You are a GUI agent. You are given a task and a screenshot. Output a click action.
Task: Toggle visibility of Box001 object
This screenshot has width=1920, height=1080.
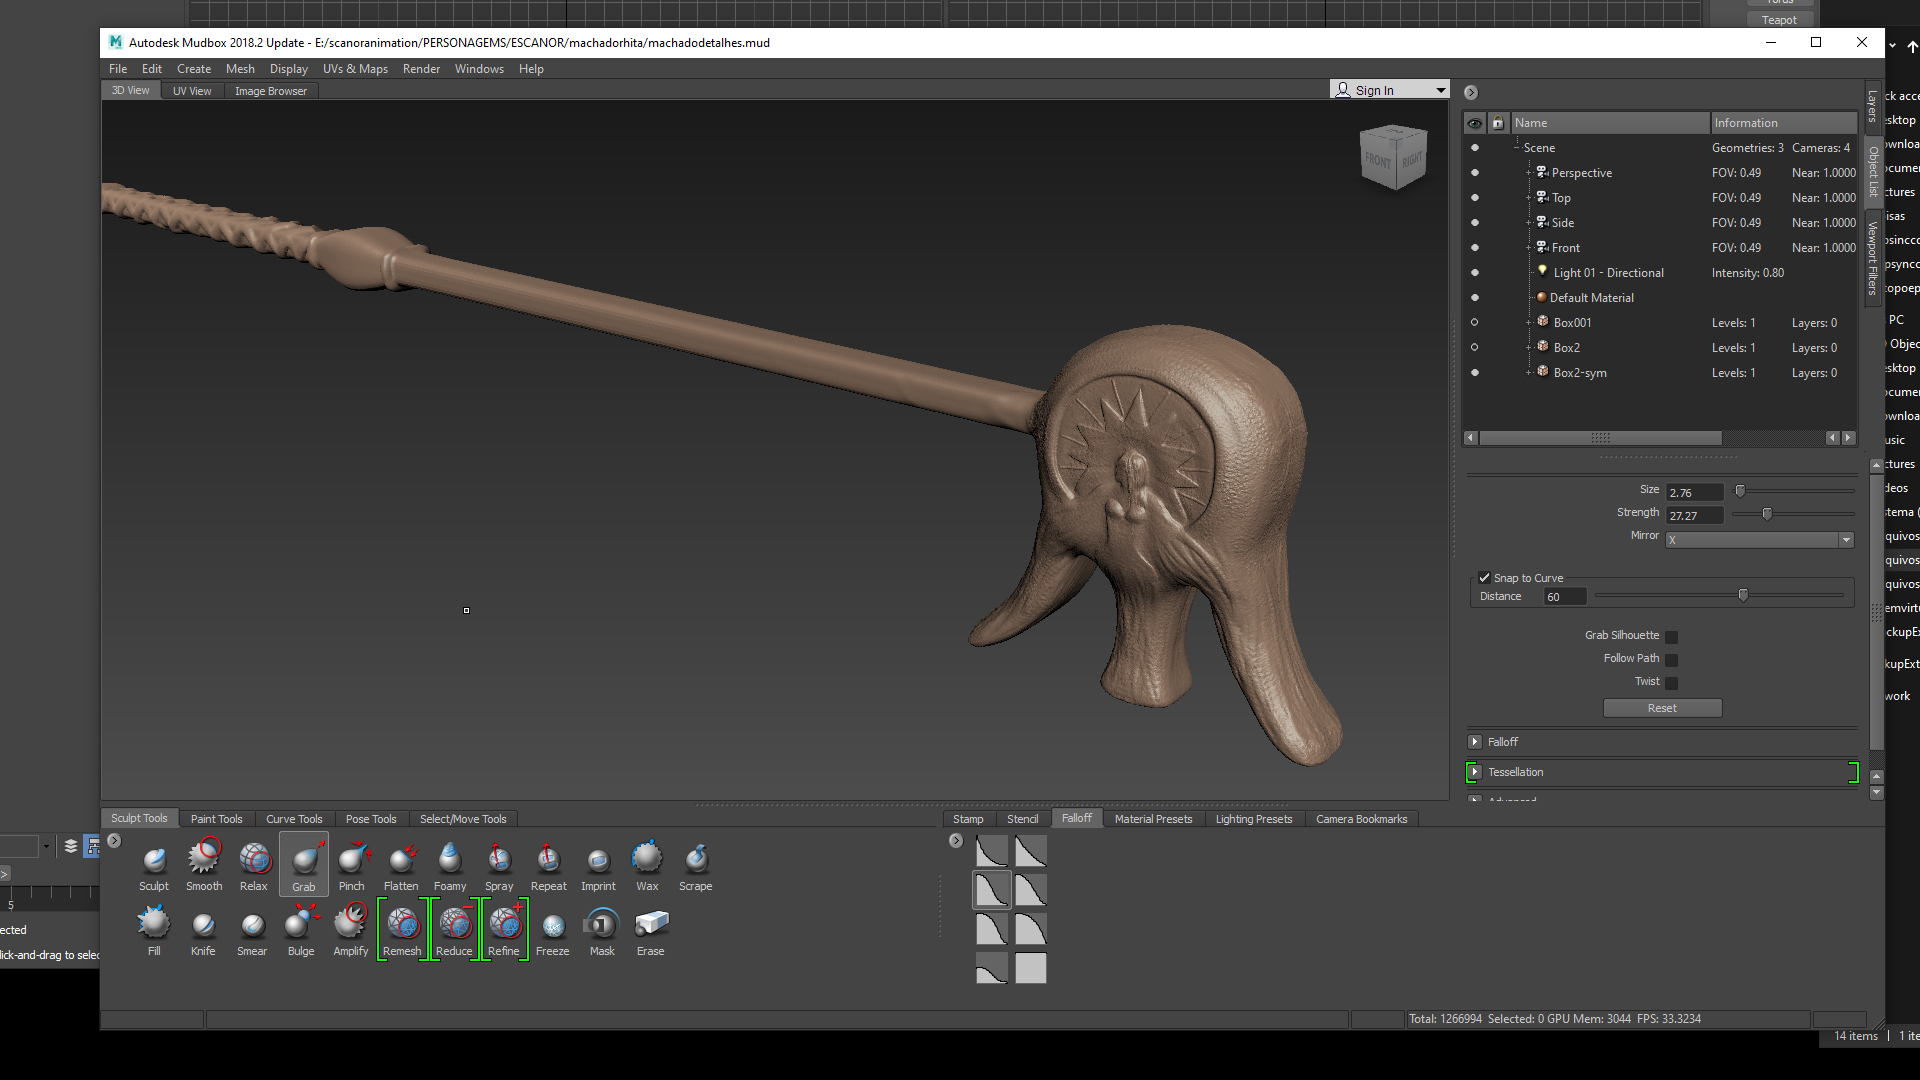[1474, 323]
